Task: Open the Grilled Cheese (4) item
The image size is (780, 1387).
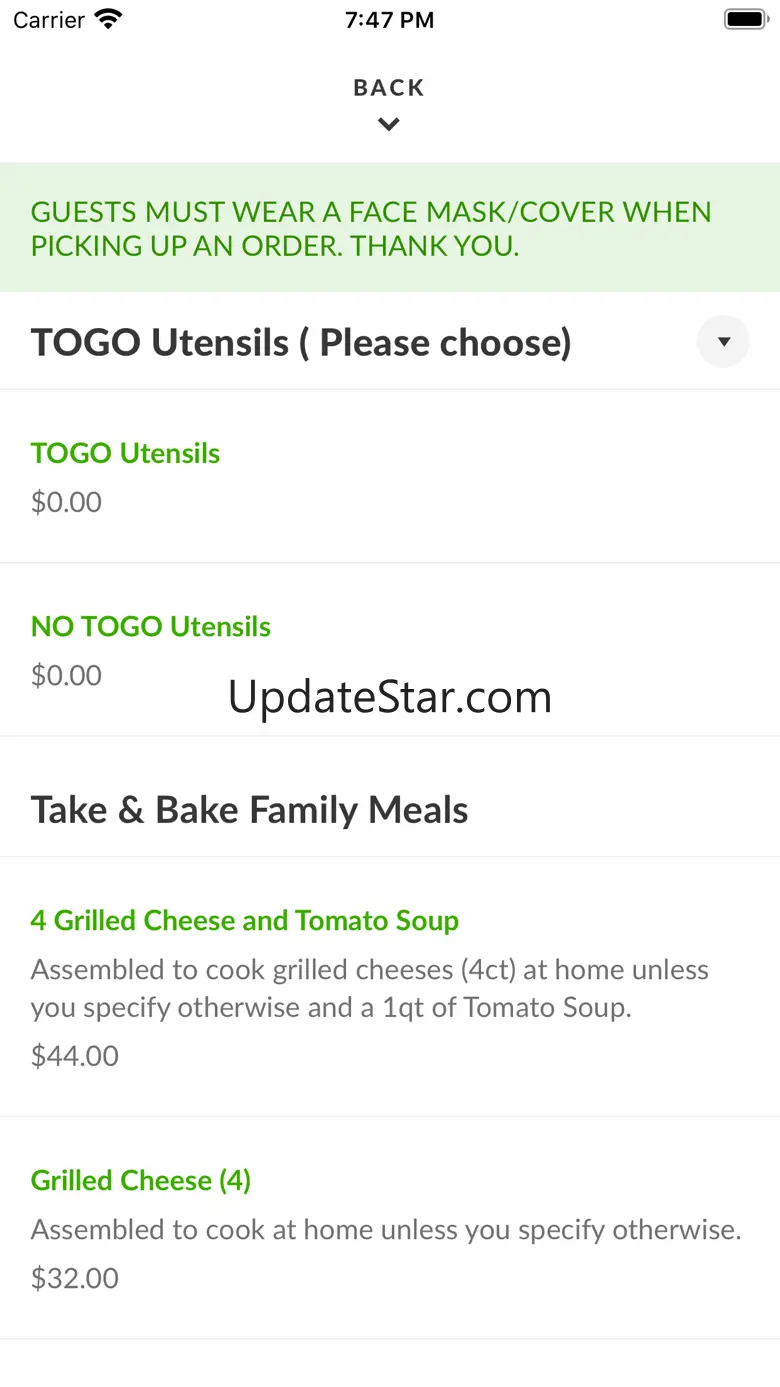Action: 141,1180
